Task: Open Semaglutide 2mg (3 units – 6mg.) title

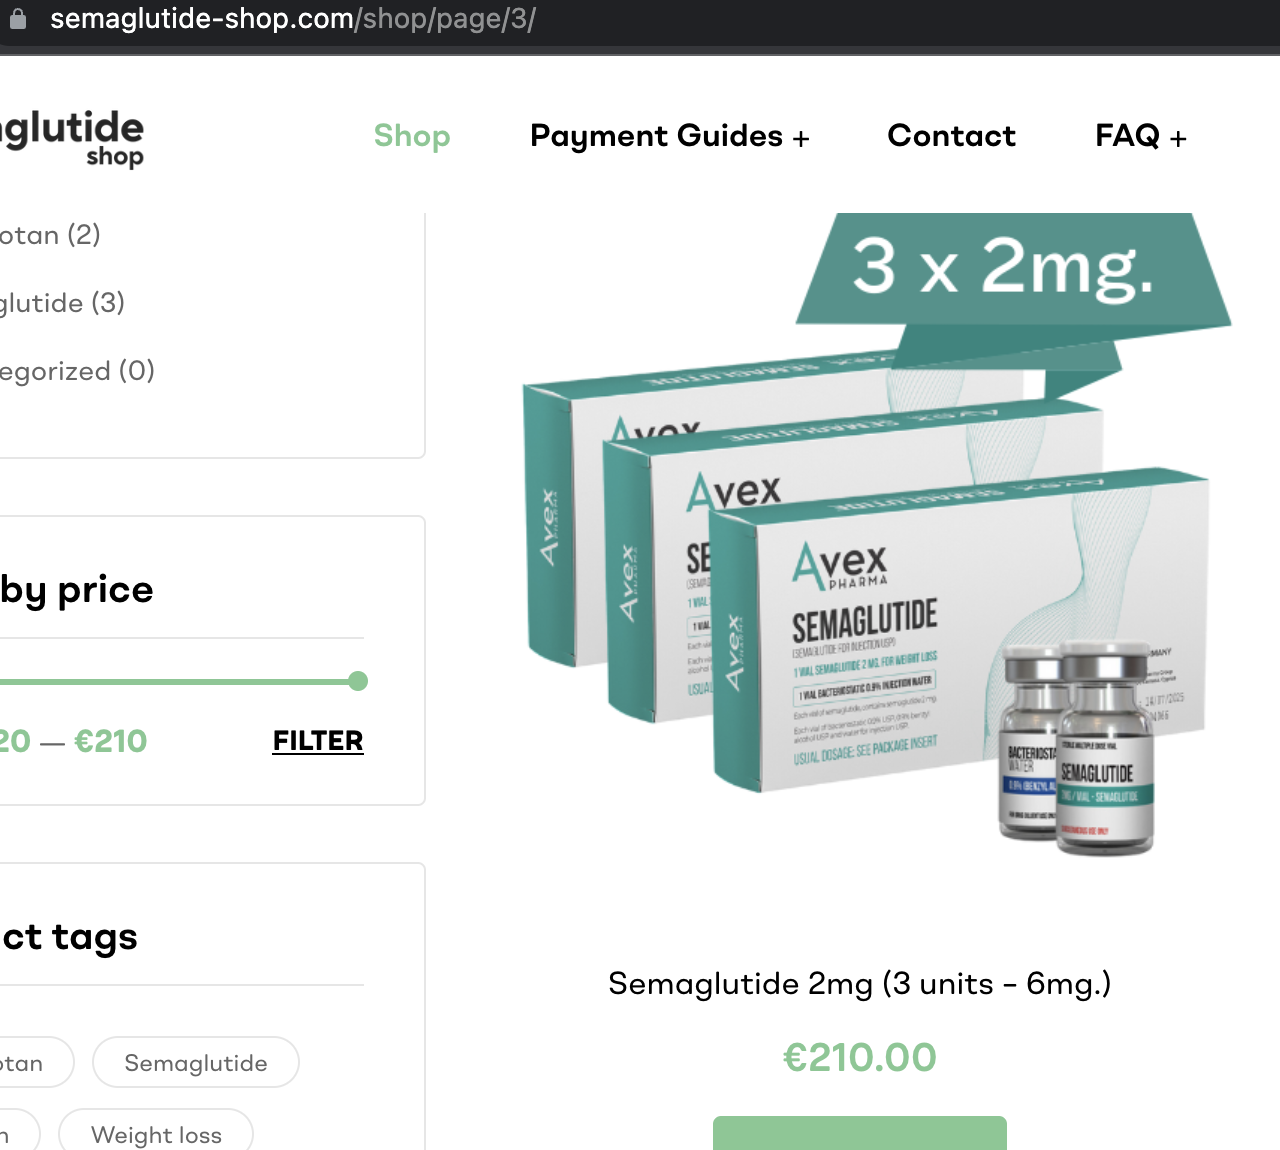Action: 860,984
